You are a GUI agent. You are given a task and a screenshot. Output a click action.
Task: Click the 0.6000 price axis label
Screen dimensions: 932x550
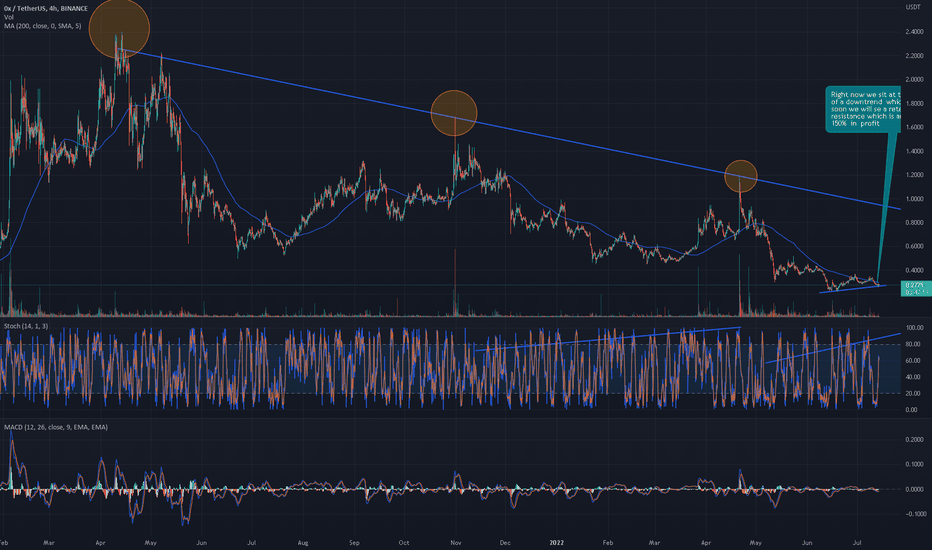pos(914,246)
